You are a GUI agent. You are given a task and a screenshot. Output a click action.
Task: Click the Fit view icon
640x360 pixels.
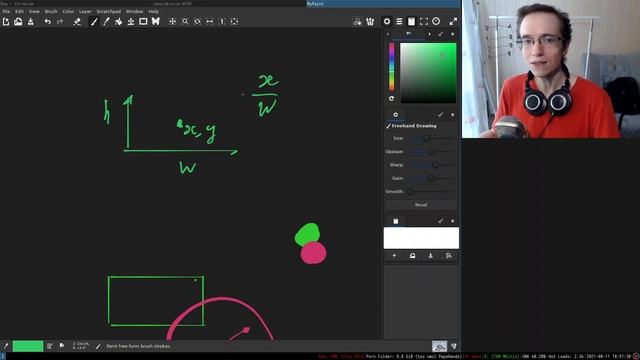click(234, 22)
